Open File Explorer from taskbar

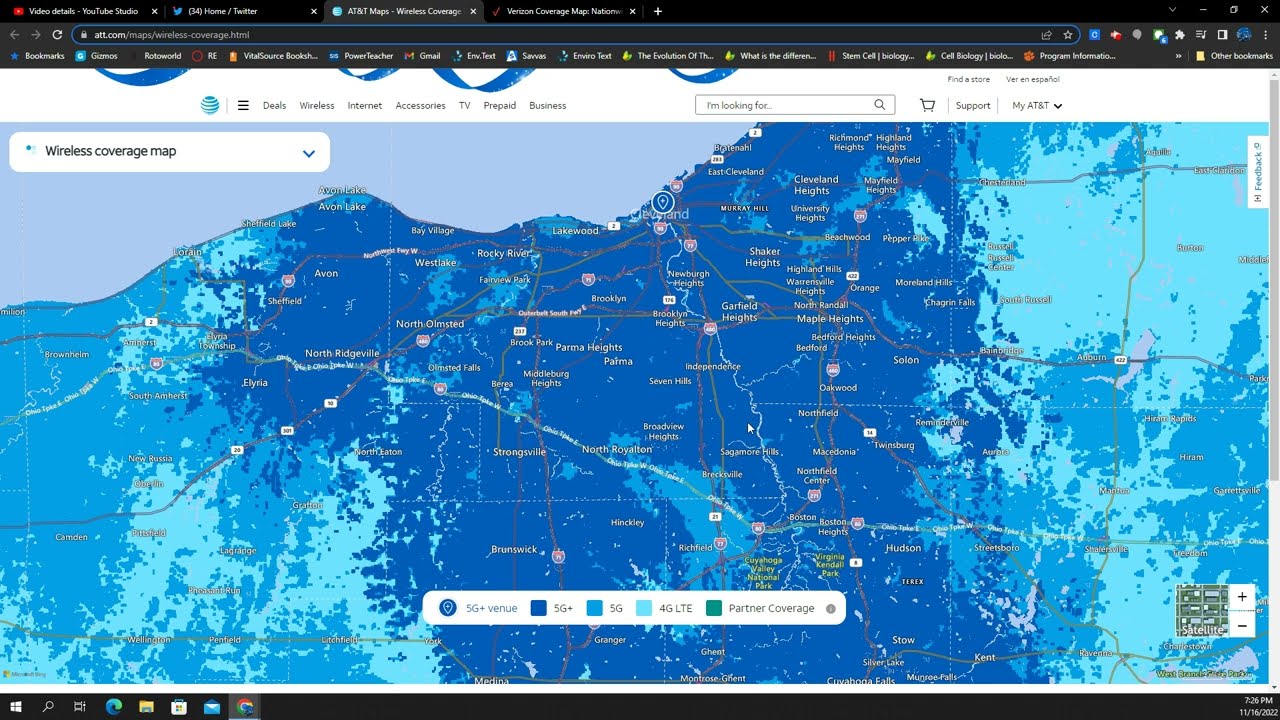(x=146, y=707)
